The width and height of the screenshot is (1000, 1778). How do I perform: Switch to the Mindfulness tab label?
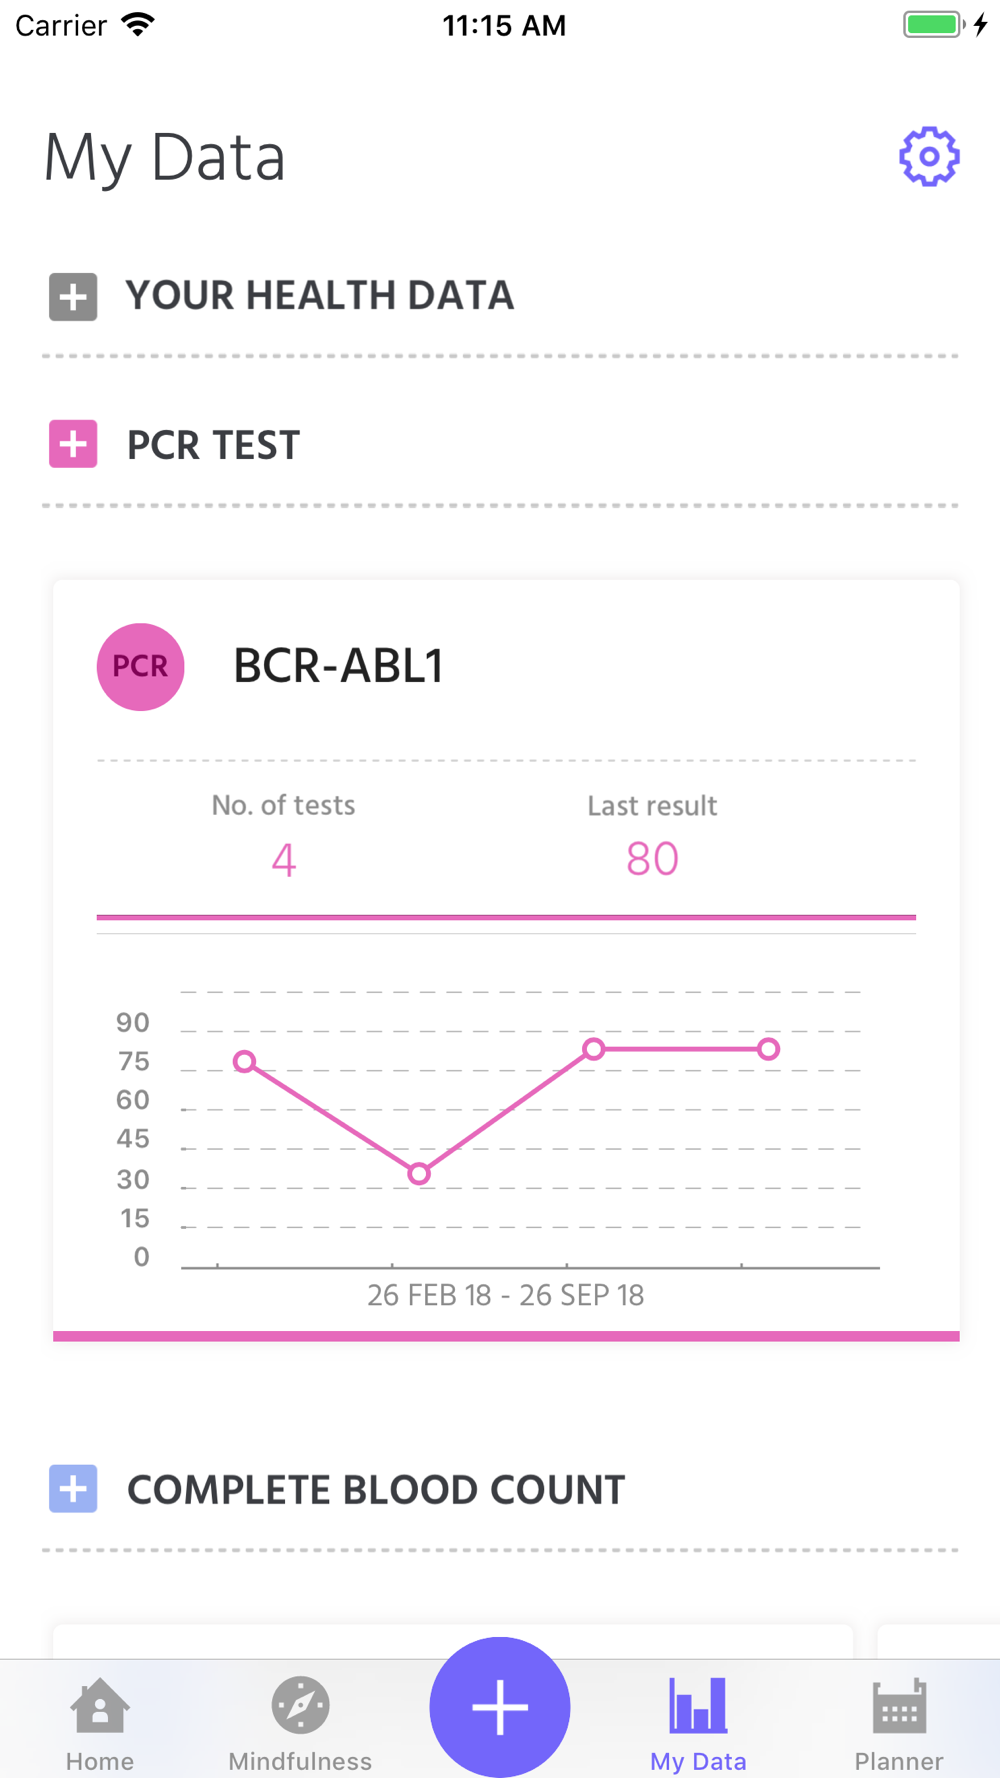tap(300, 1761)
